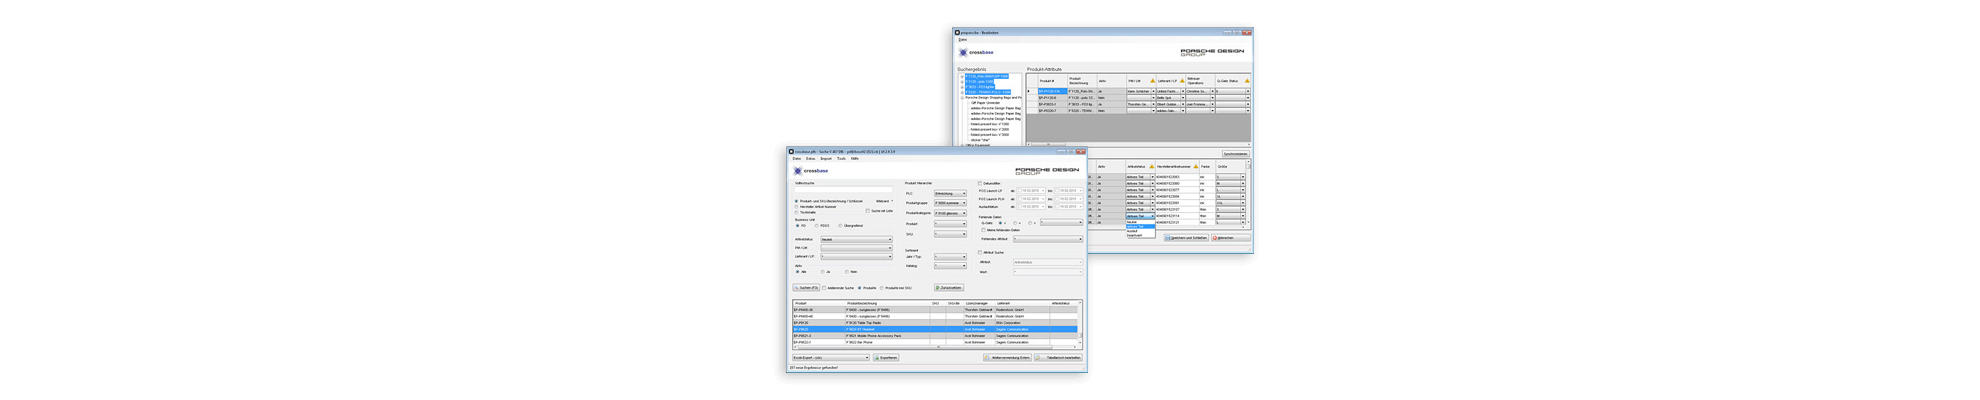The width and height of the screenshot is (1980, 400).
Task: Open the Hilfe menu
Action: coord(855,158)
